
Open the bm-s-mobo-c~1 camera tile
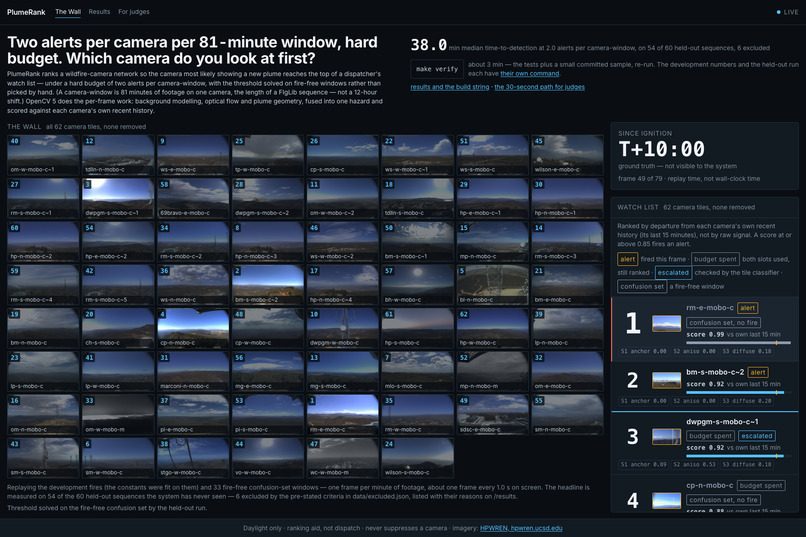pos(417,242)
